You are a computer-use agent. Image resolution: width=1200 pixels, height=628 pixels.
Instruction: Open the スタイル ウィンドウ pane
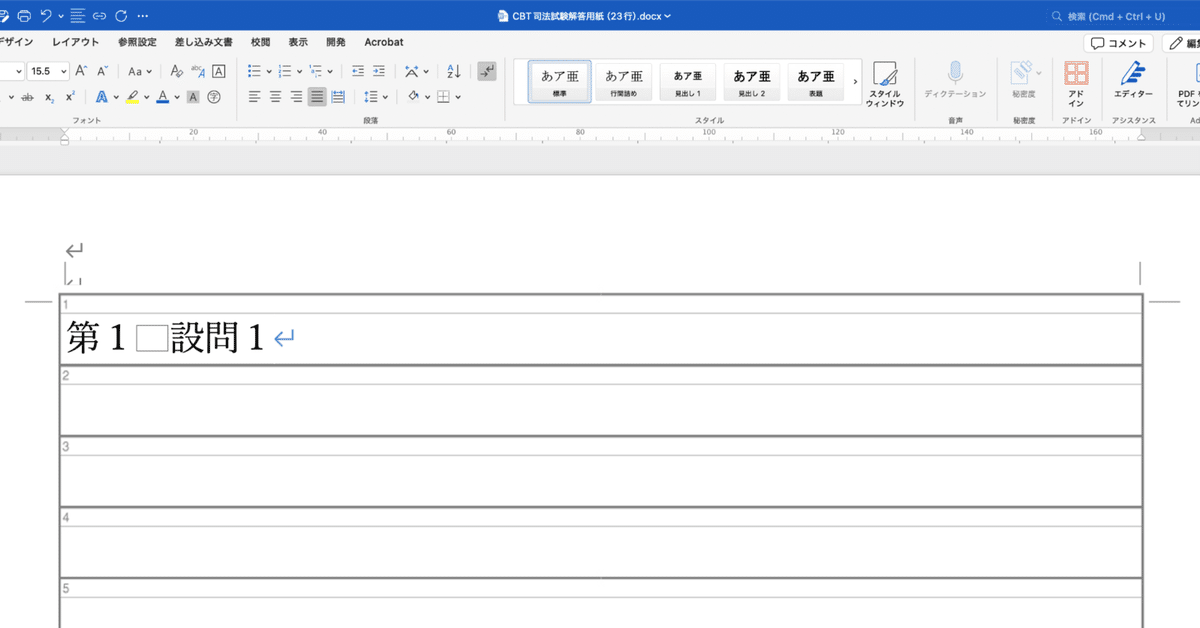click(884, 83)
